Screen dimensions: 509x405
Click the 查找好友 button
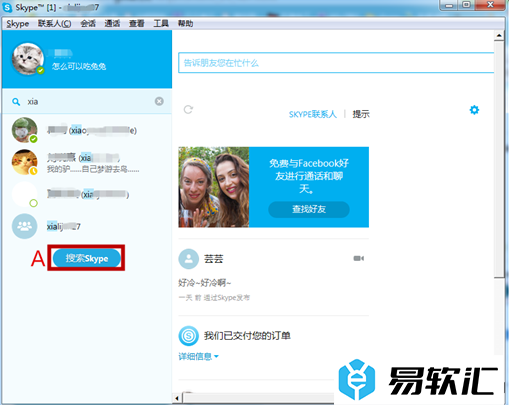tap(309, 209)
